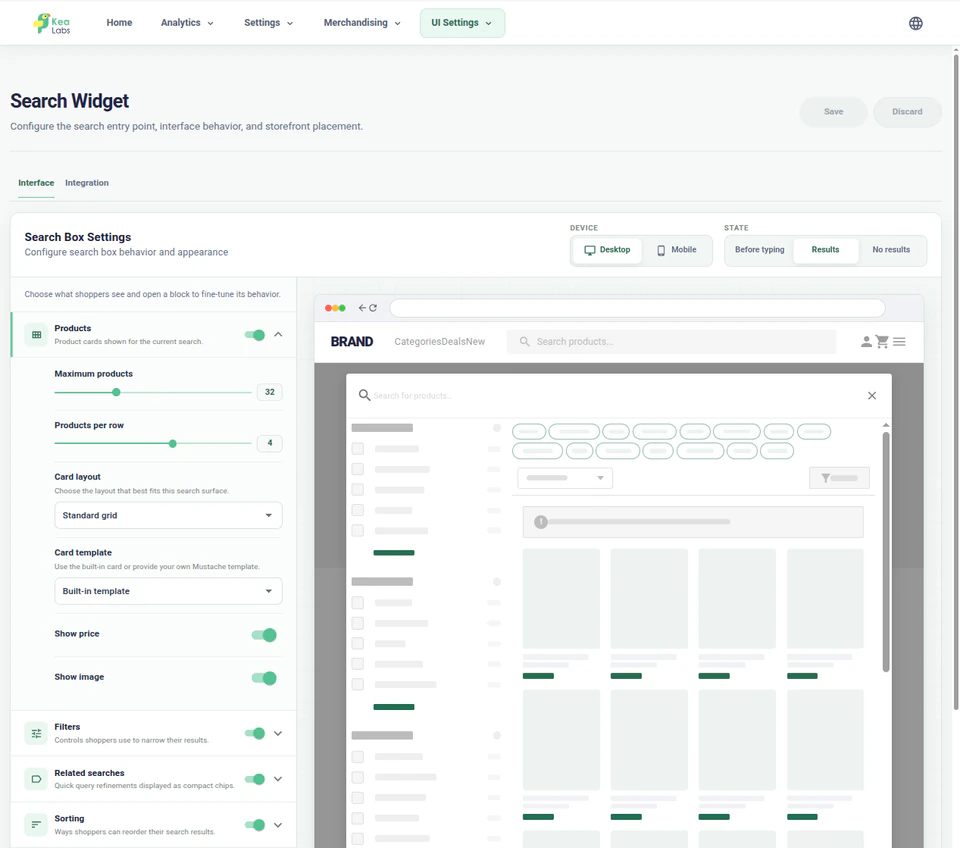The width and height of the screenshot is (960, 848).
Task: Toggle Show image switch
Action: click(x=264, y=678)
